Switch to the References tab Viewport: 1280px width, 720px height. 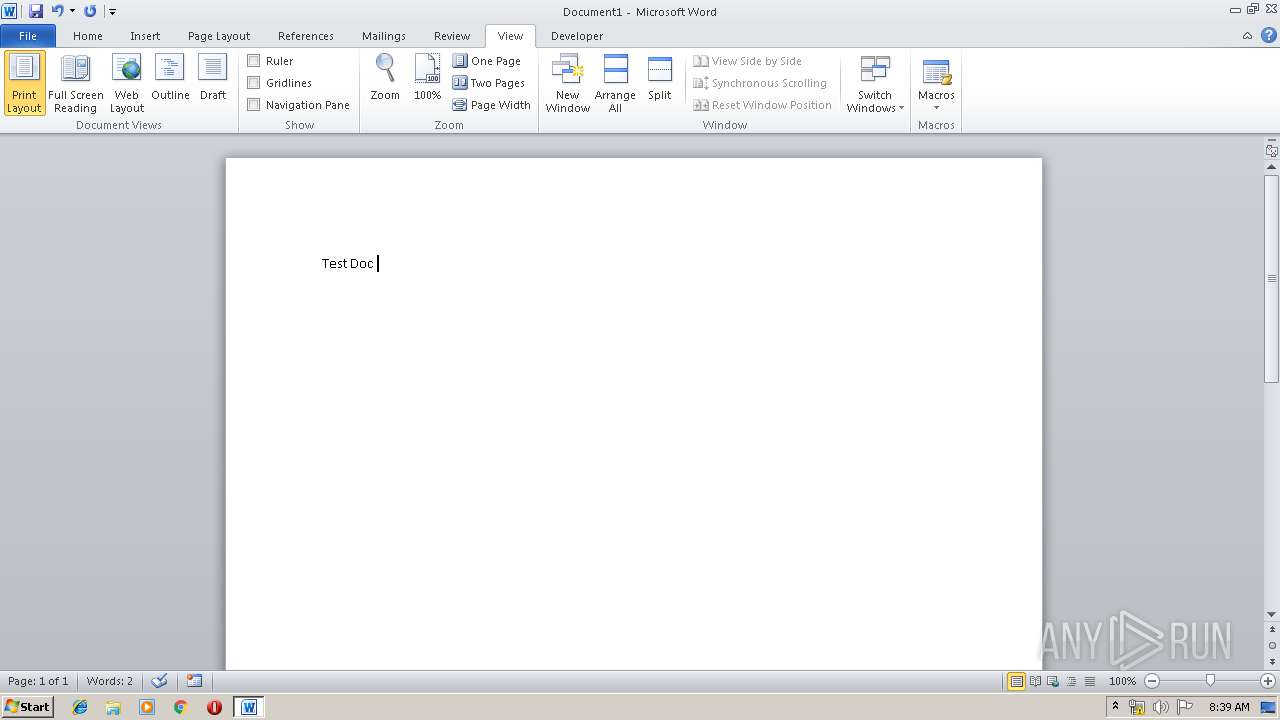click(x=306, y=36)
